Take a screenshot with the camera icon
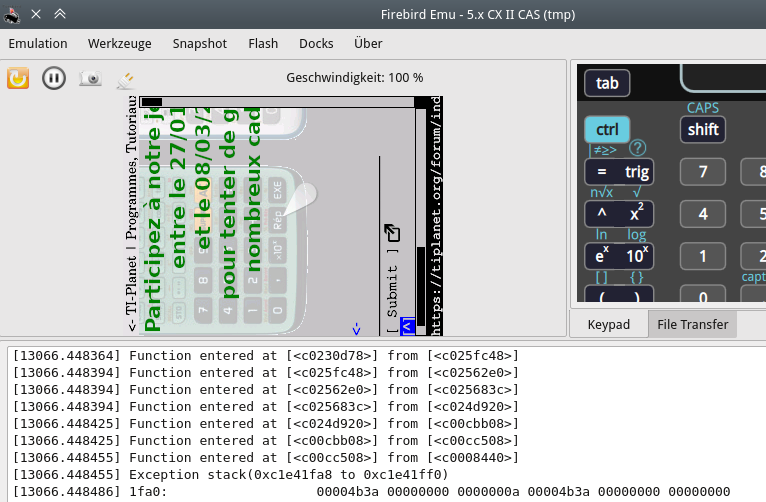The image size is (766, 502). (x=90, y=78)
